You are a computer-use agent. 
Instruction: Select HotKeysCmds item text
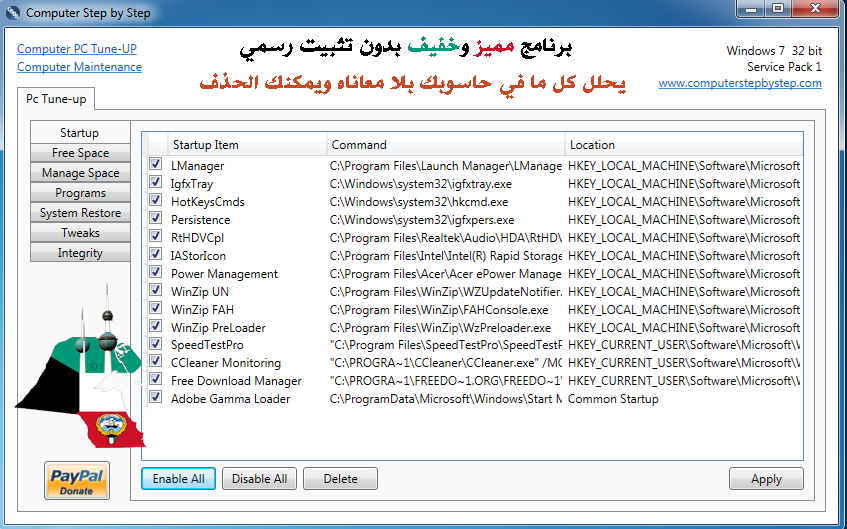pyautogui.click(x=207, y=202)
